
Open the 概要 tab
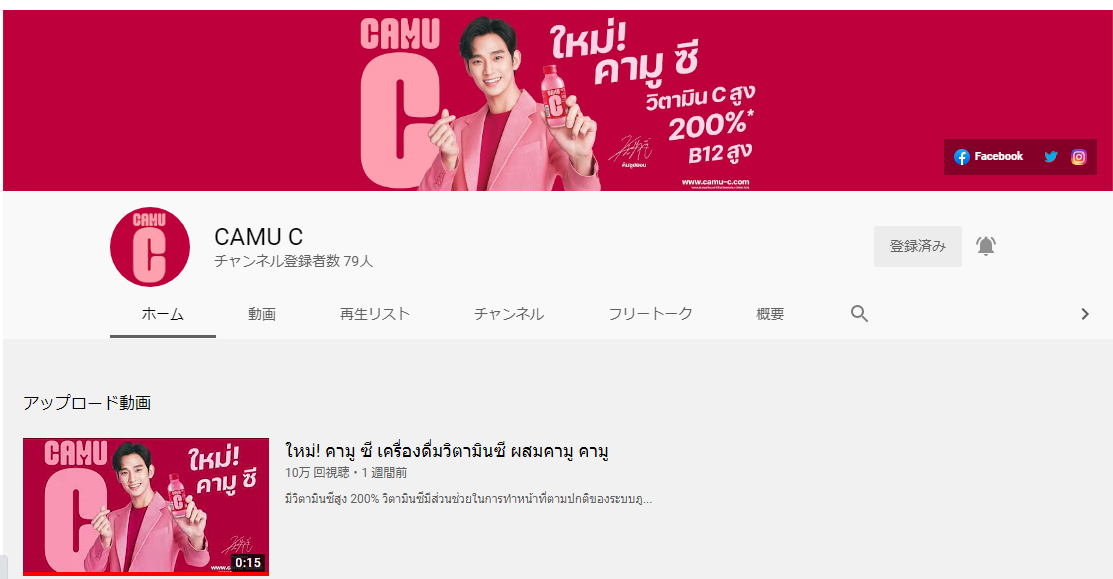(770, 314)
